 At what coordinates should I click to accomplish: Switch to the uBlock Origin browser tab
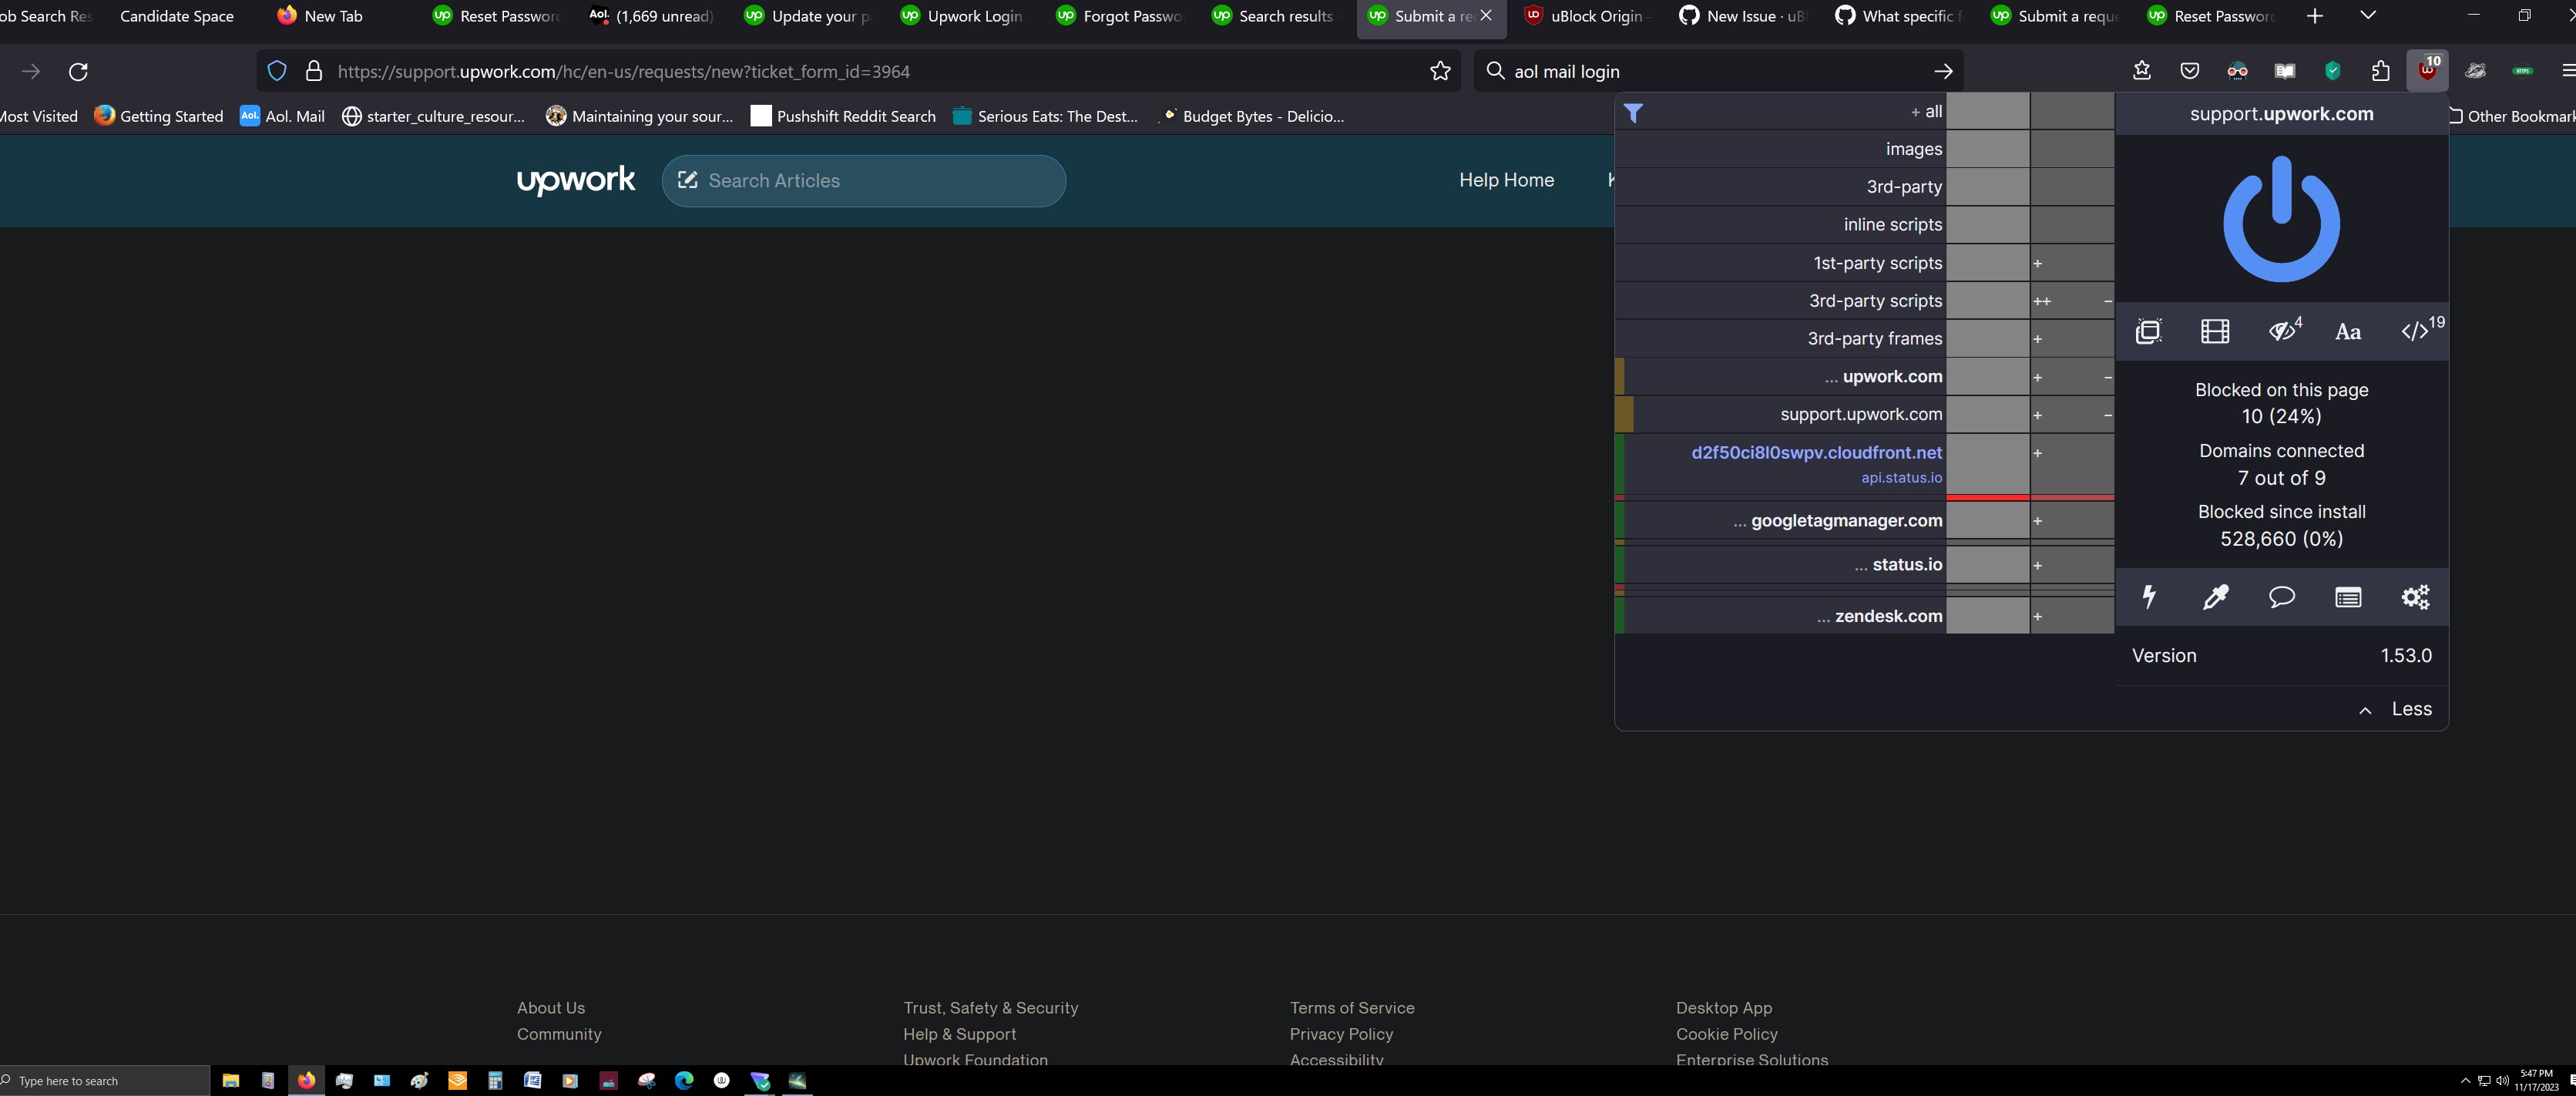pyautogui.click(x=1585, y=16)
